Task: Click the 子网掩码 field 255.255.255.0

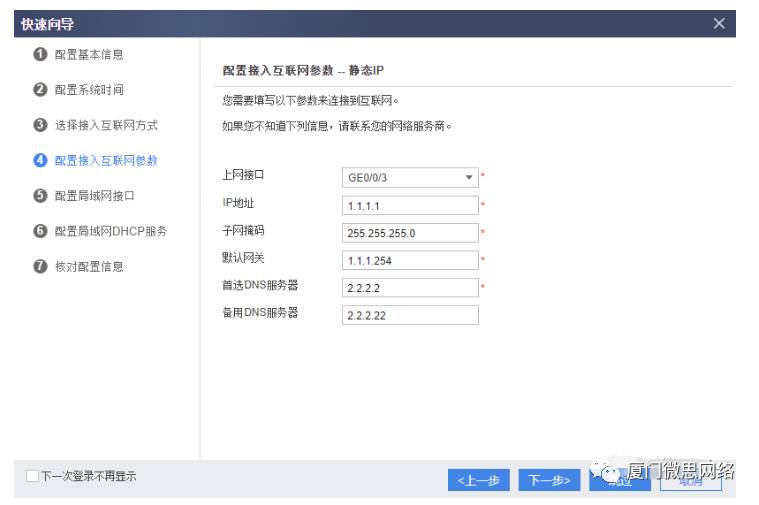Action: point(410,233)
